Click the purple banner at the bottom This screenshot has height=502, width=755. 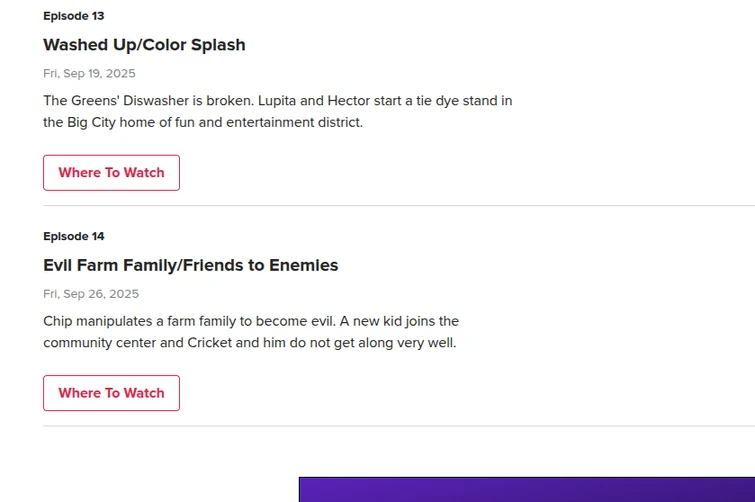pyautogui.click(x=526, y=489)
